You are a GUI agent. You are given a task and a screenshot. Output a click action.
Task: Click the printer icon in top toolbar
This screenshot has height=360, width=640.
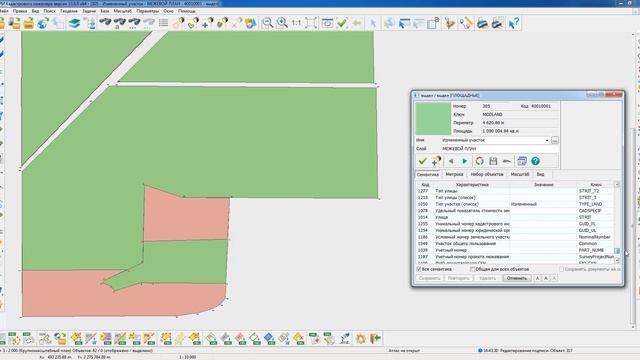482,23
